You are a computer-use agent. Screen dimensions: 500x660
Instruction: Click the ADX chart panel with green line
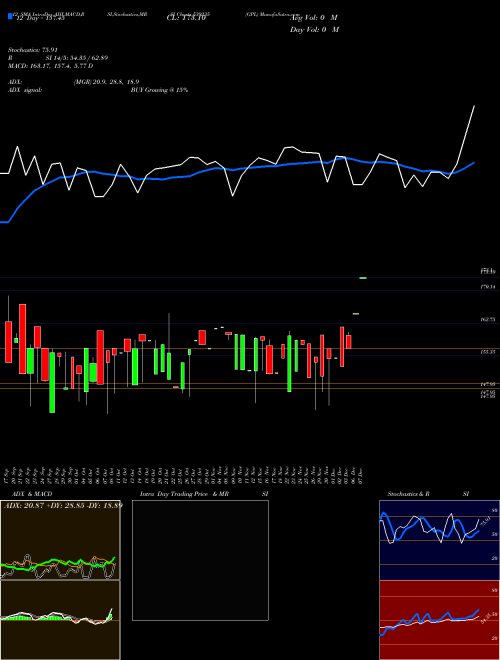coord(60,540)
